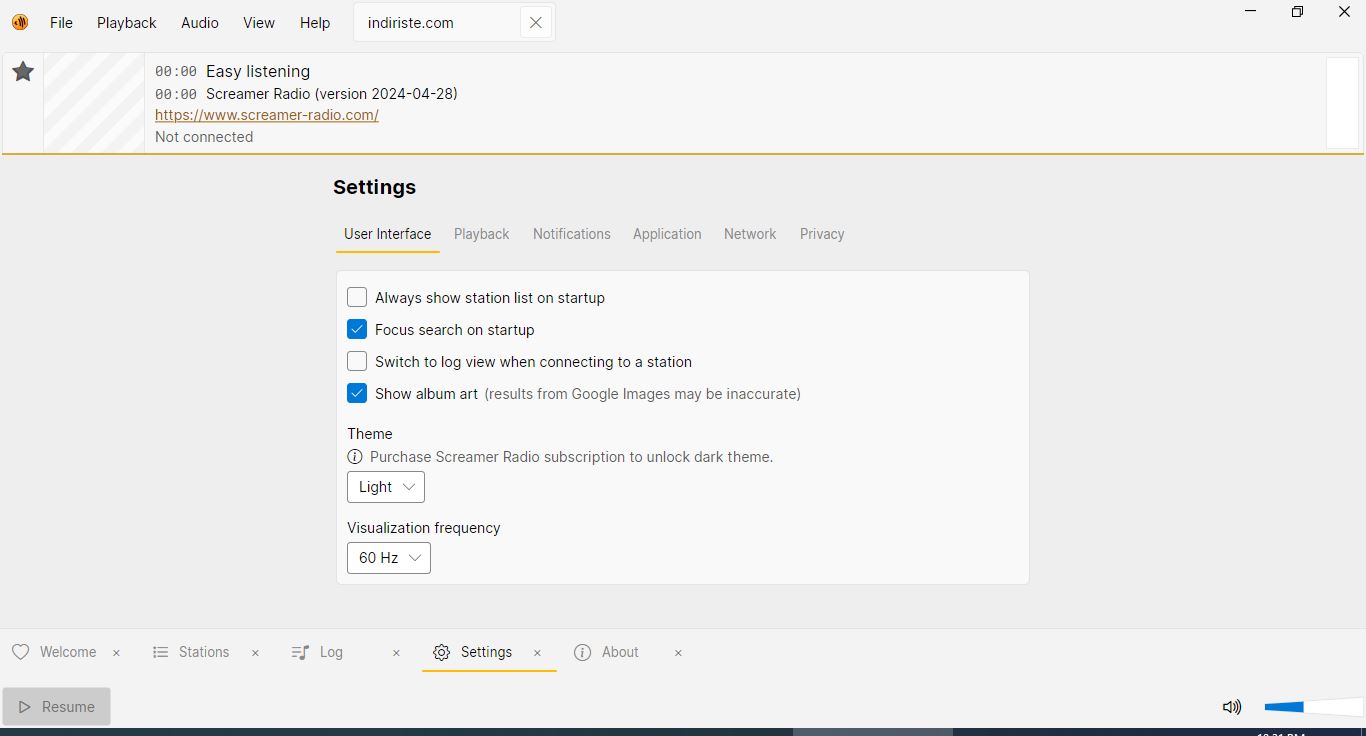Click the Screamer Radio logo icon
The image size is (1366, 736).
coord(20,22)
